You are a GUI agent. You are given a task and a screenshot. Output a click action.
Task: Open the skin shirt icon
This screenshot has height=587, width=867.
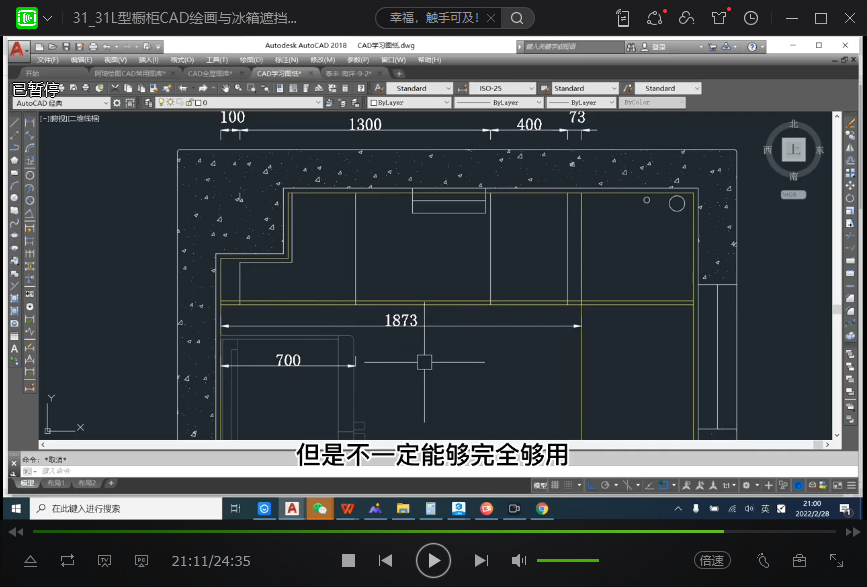click(718, 18)
